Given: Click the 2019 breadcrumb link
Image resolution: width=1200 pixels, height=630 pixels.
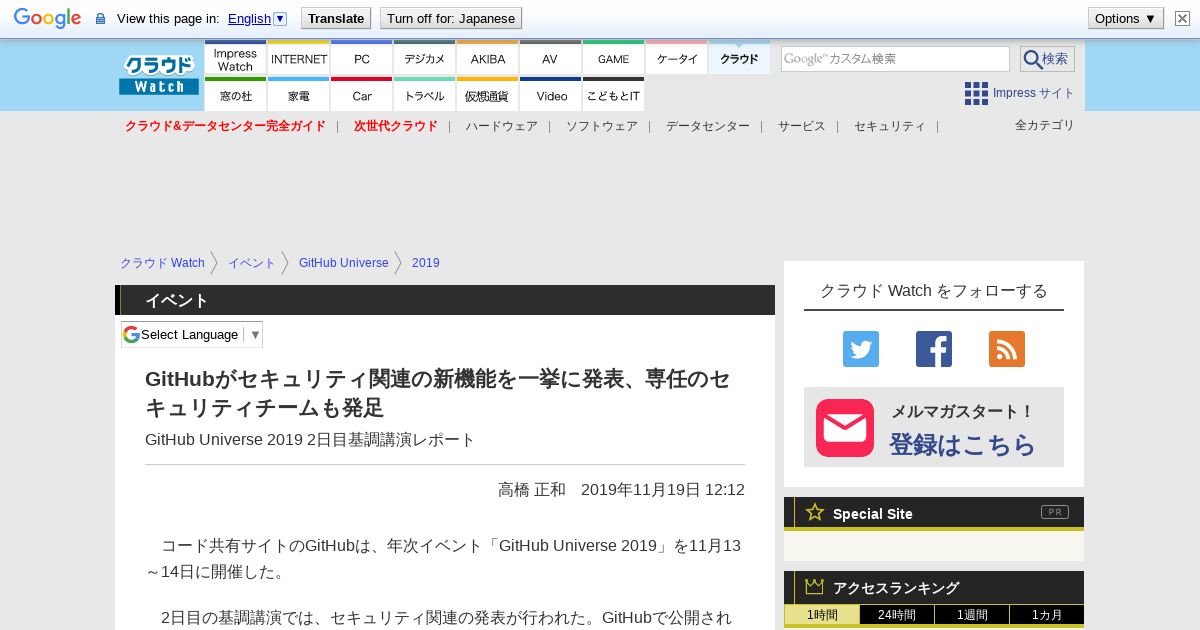Looking at the screenshot, I should pos(426,263).
